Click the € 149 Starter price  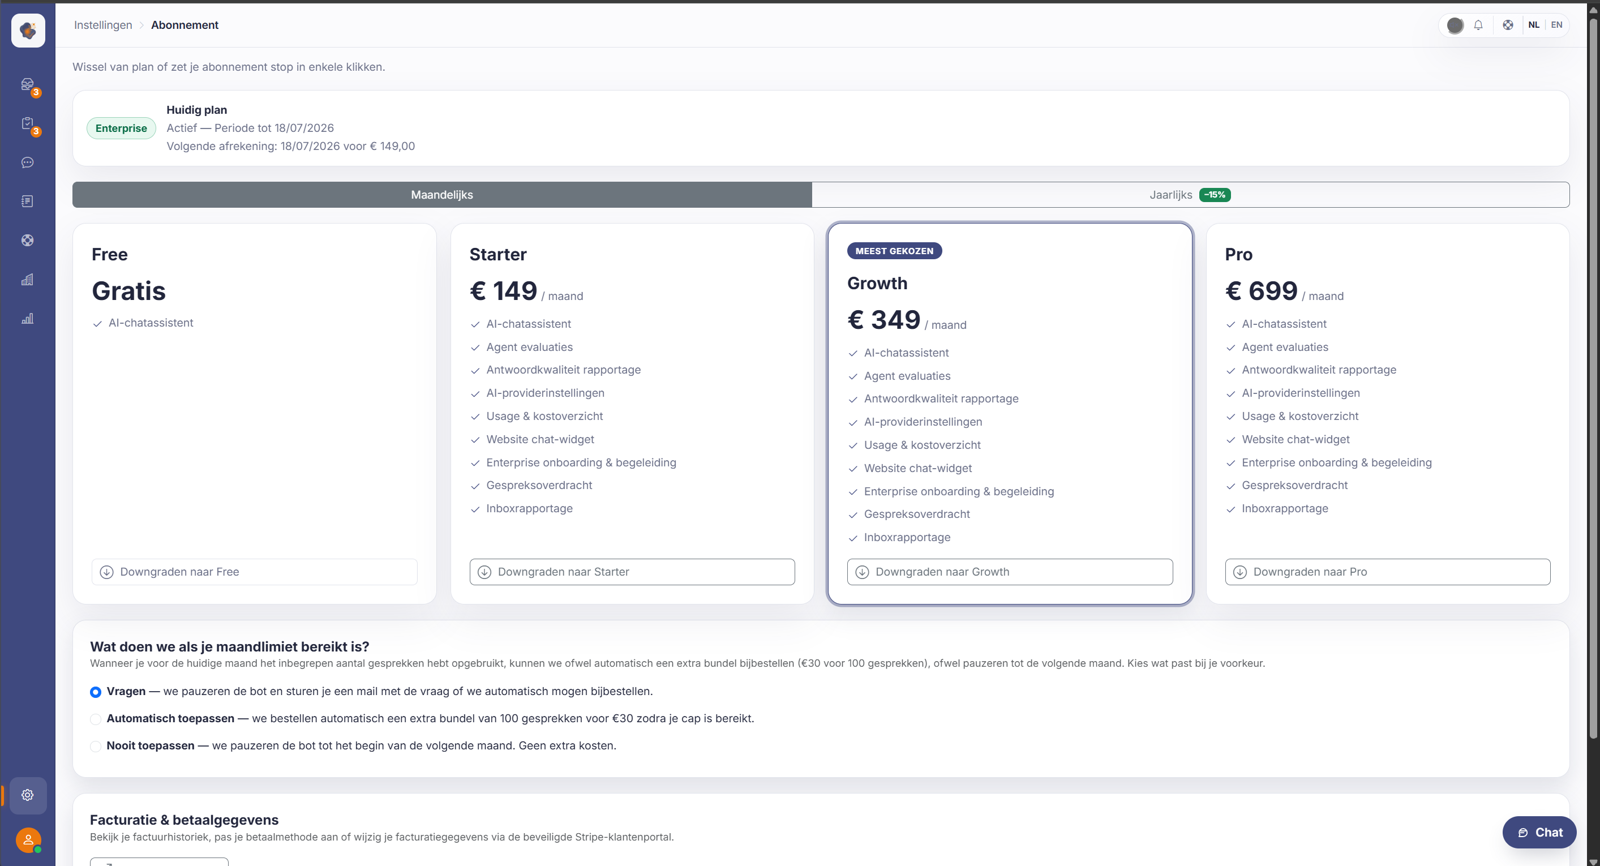tap(504, 291)
